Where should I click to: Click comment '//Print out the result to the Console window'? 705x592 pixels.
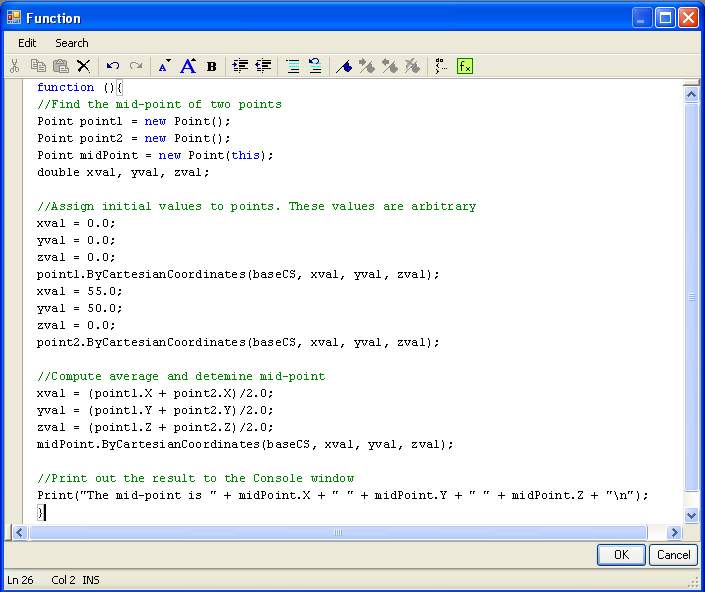pyautogui.click(x=196, y=478)
